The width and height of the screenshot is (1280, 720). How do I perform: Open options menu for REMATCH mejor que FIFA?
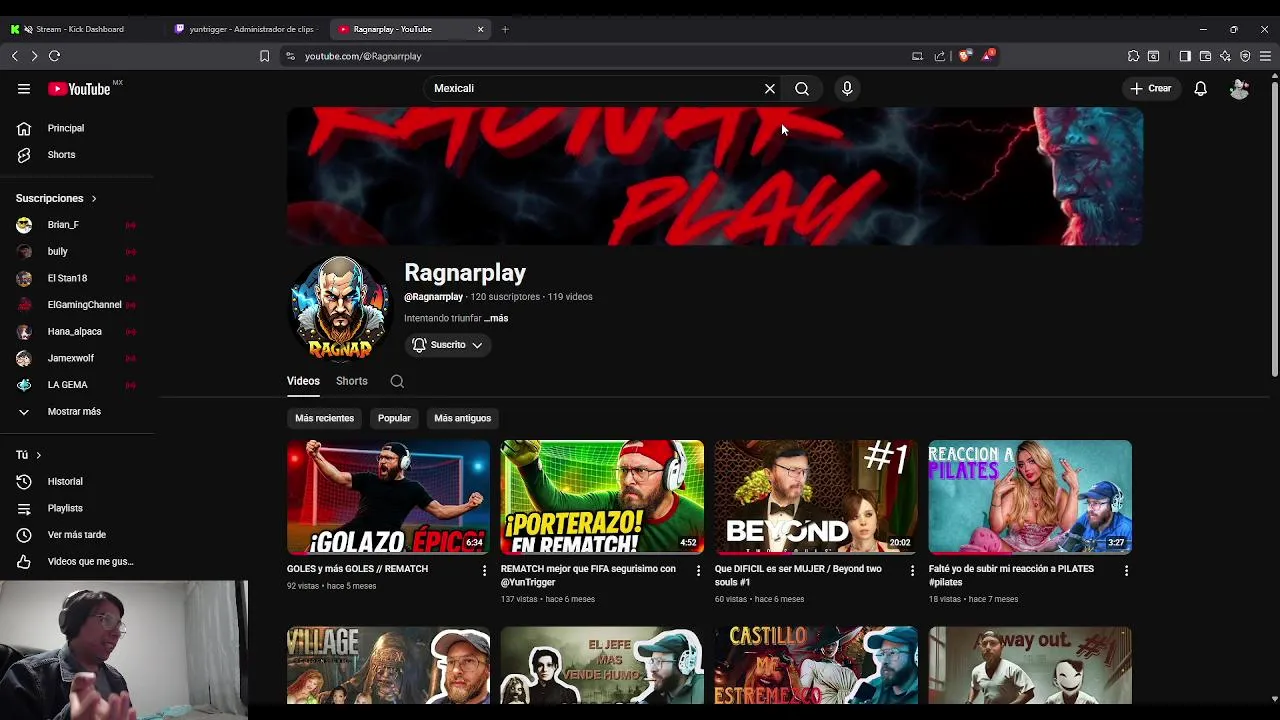pyautogui.click(x=698, y=570)
